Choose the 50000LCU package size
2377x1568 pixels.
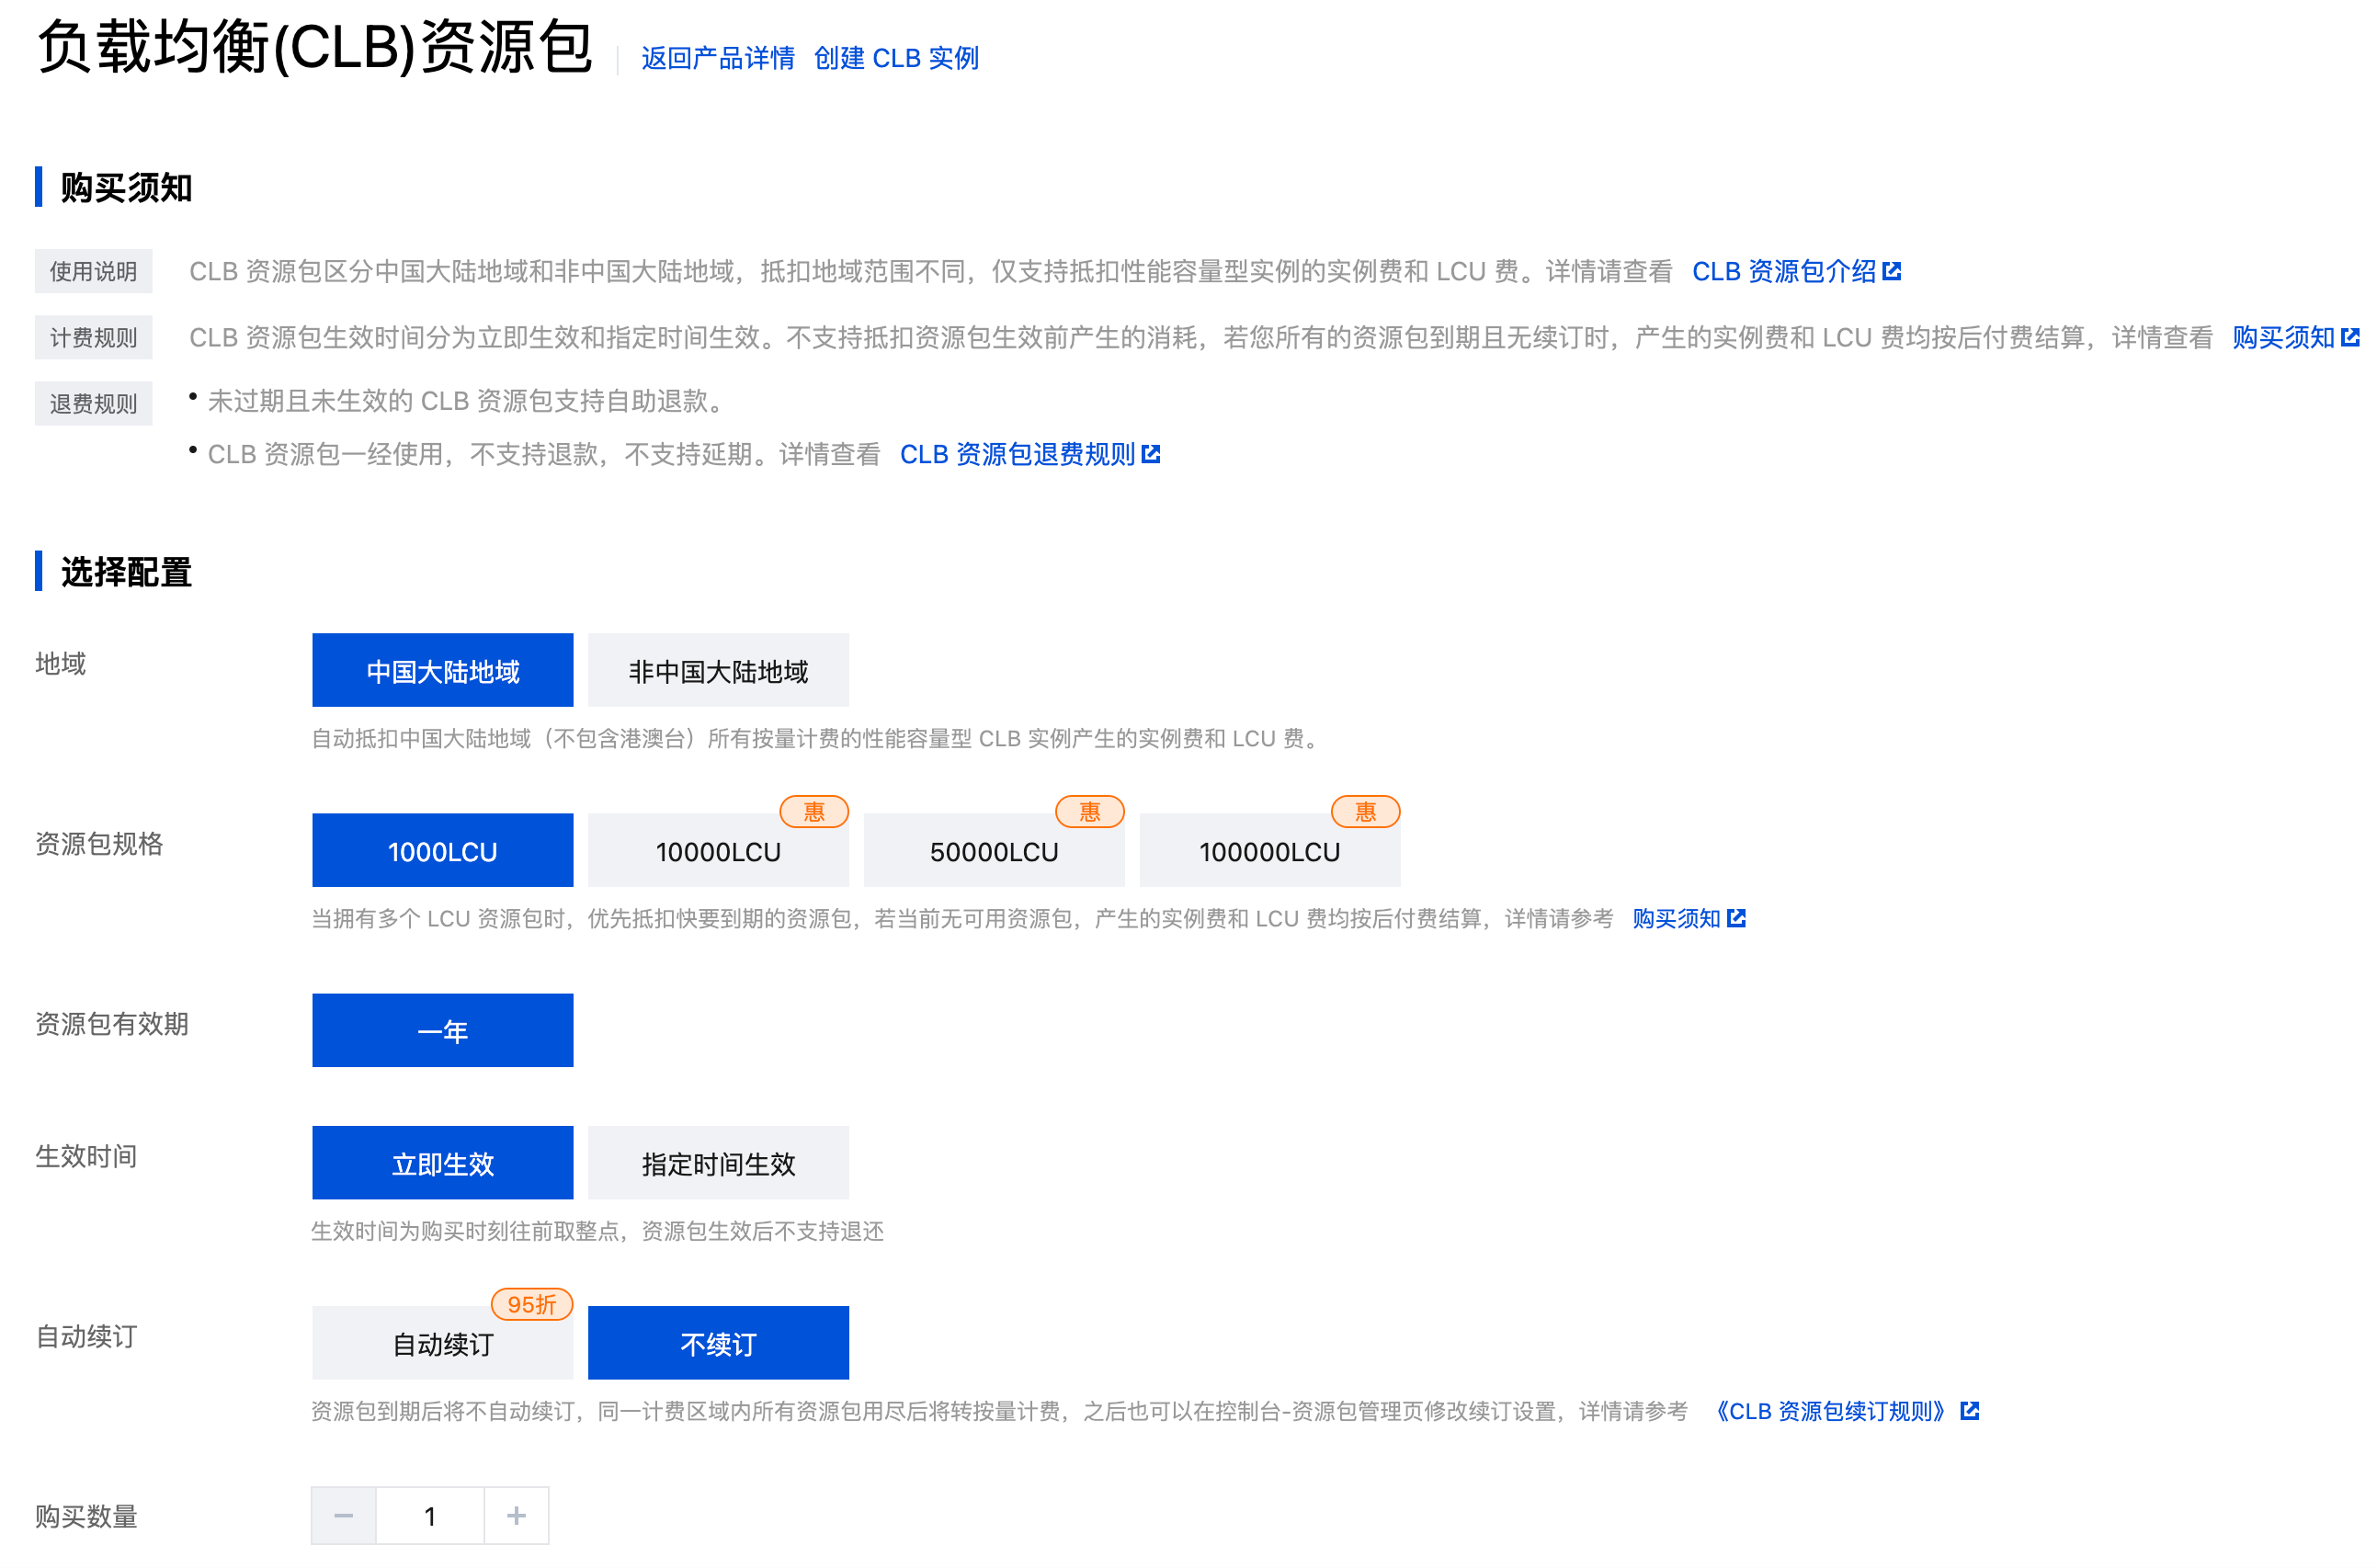(x=993, y=851)
